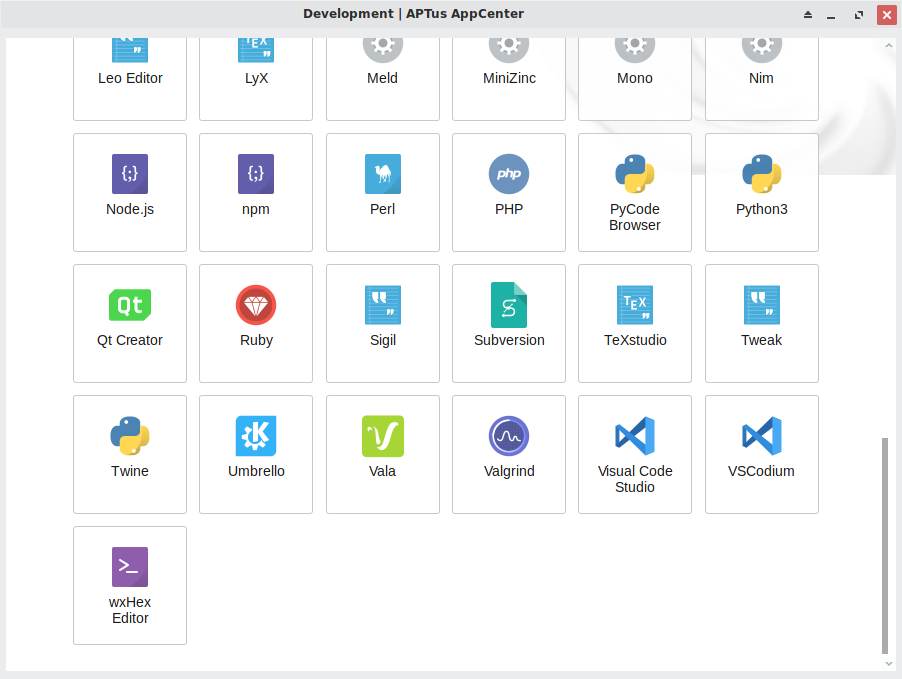
Task: Select the Ruby label text
Action: coord(256,341)
